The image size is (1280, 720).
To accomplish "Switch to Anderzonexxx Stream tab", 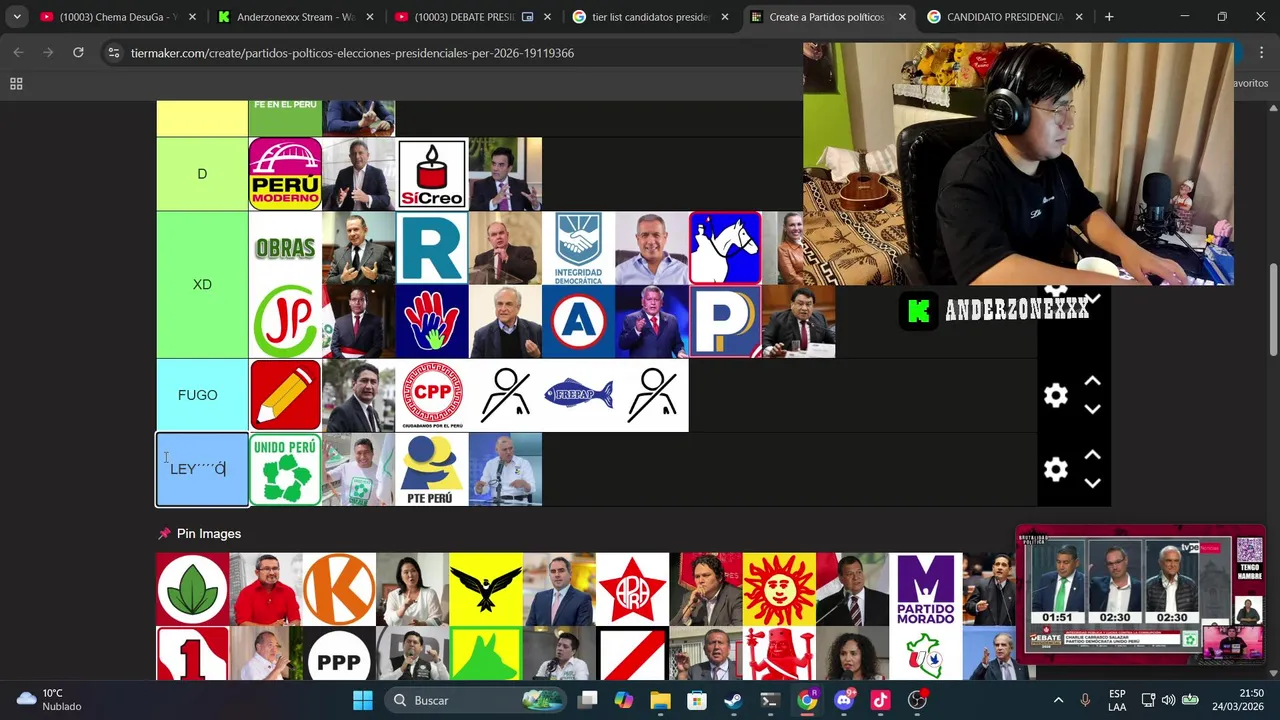I will click(296, 17).
